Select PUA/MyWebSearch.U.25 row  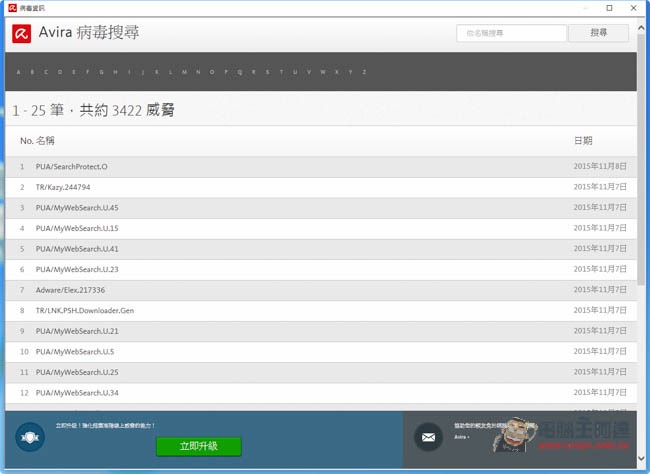click(x=321, y=372)
